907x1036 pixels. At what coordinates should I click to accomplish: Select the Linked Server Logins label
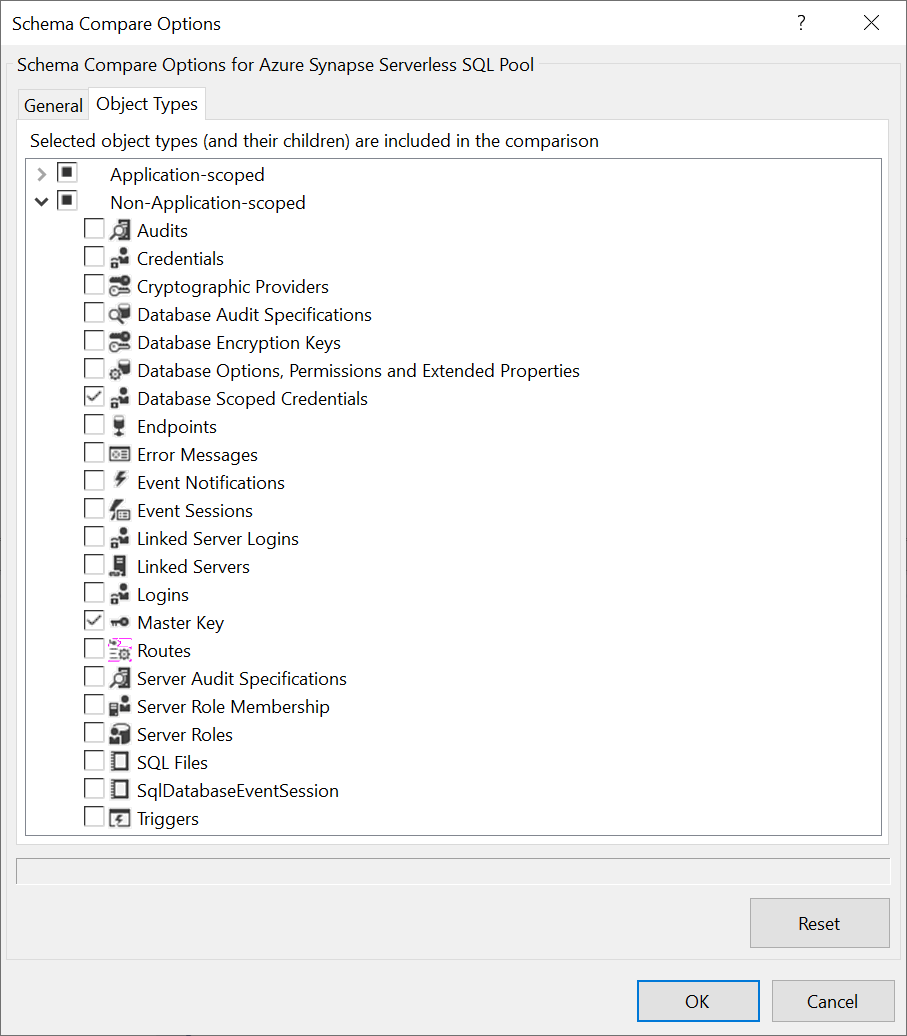[x=218, y=539]
